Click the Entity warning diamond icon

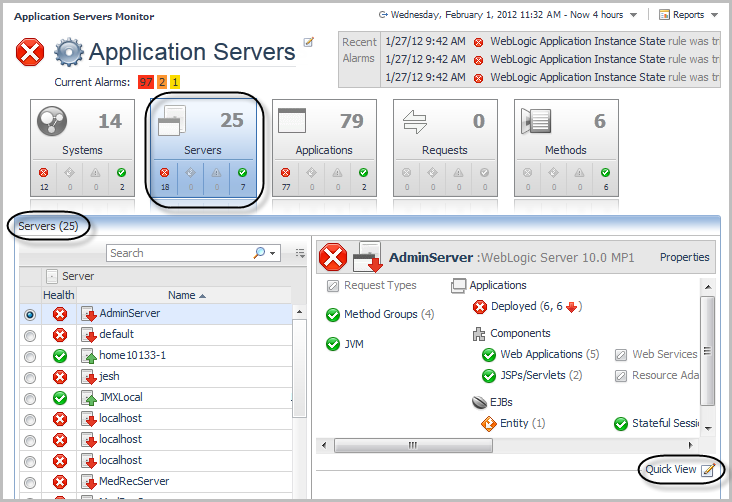pyautogui.click(x=488, y=424)
